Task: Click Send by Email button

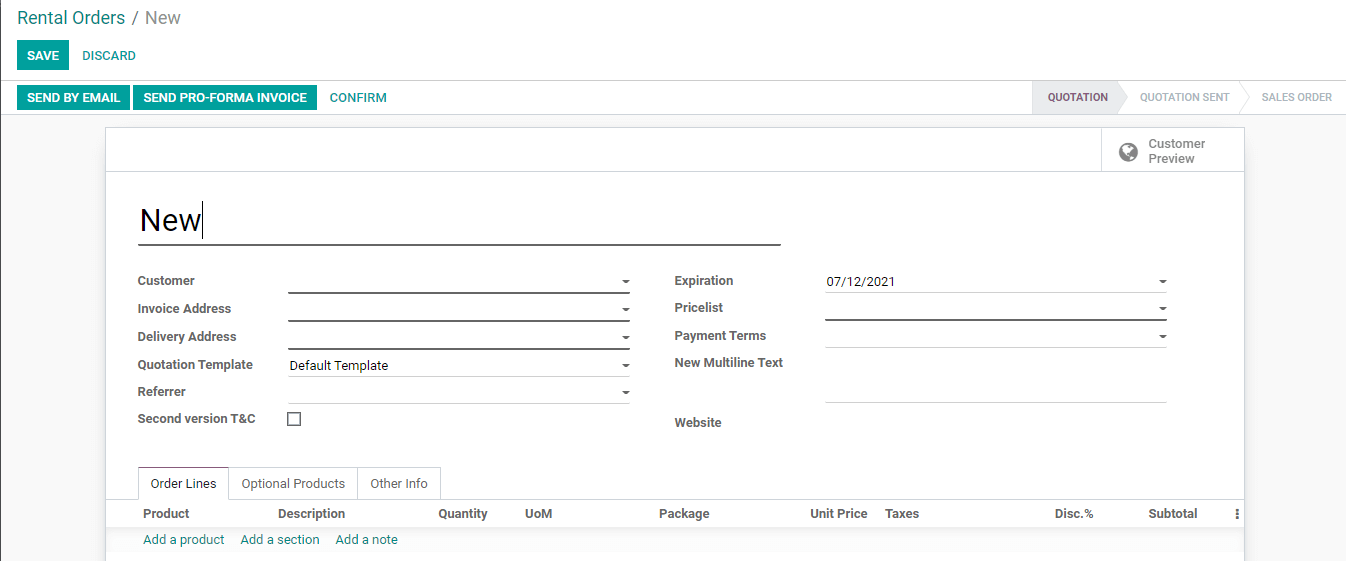Action: [73, 98]
